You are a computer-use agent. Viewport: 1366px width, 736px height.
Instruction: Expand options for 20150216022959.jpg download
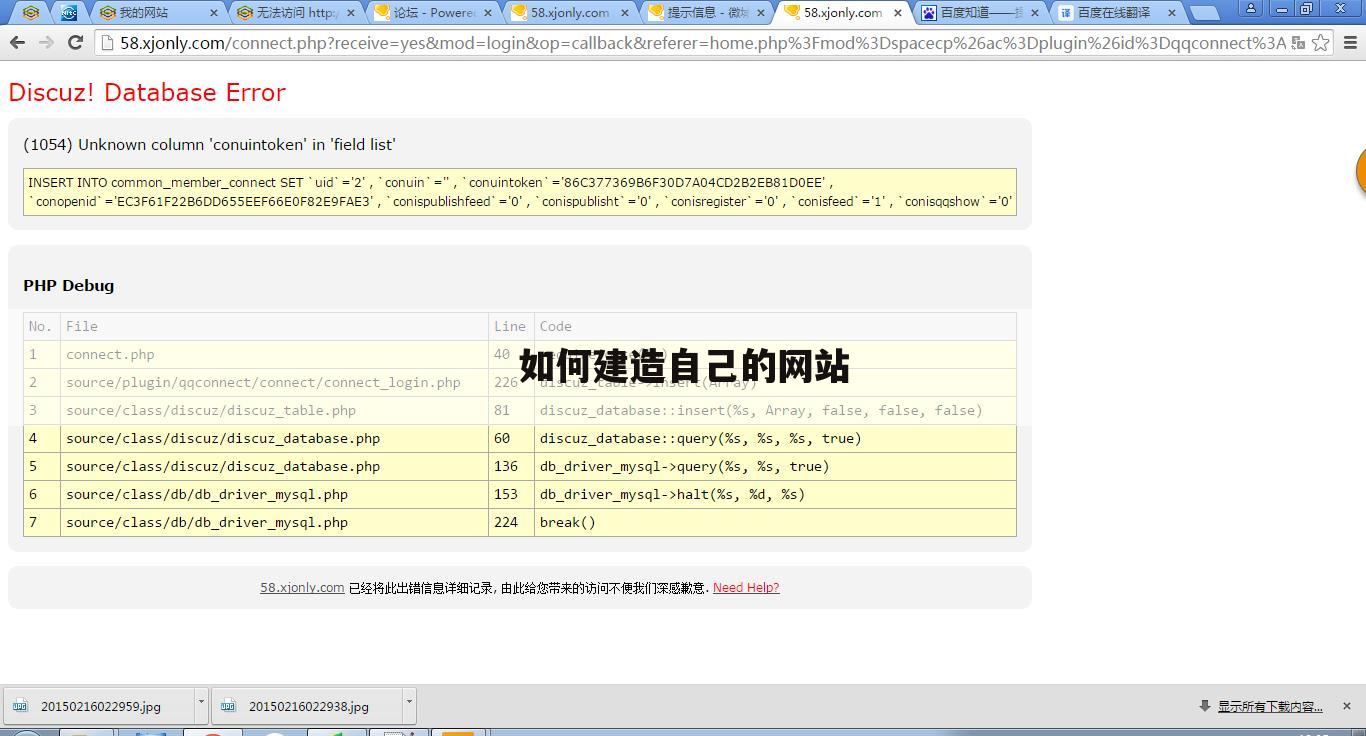[x=201, y=706]
